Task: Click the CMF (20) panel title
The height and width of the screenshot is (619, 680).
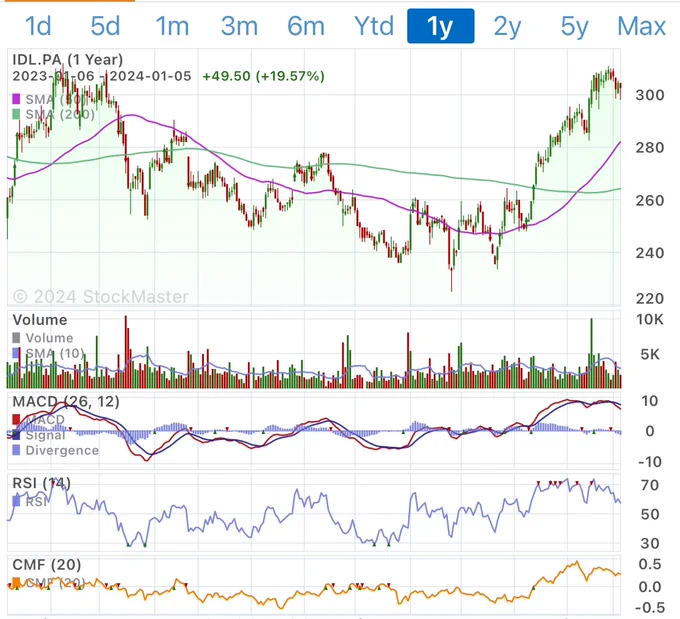Action: 47,565
